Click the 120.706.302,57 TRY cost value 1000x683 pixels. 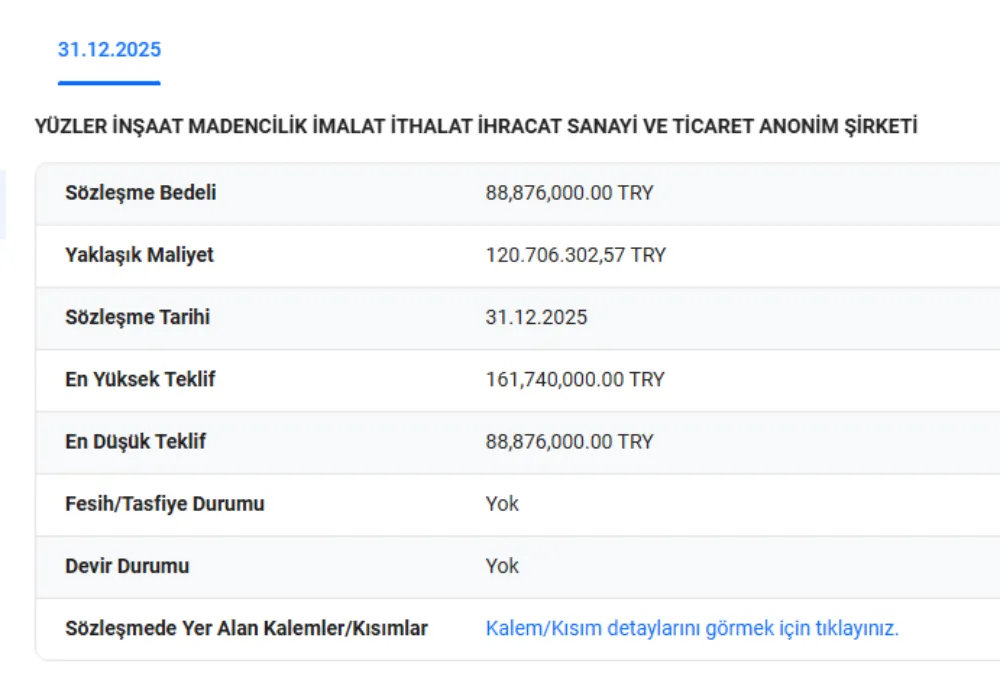[x=575, y=255]
